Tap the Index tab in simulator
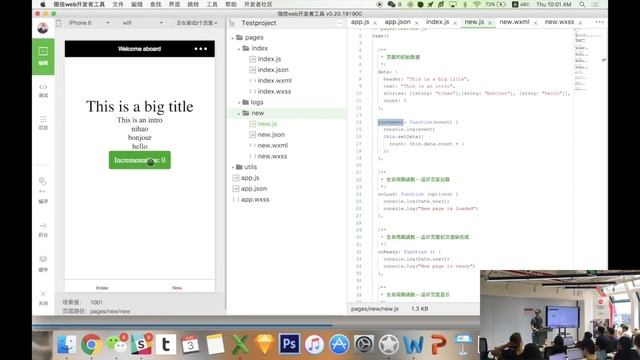 102,288
